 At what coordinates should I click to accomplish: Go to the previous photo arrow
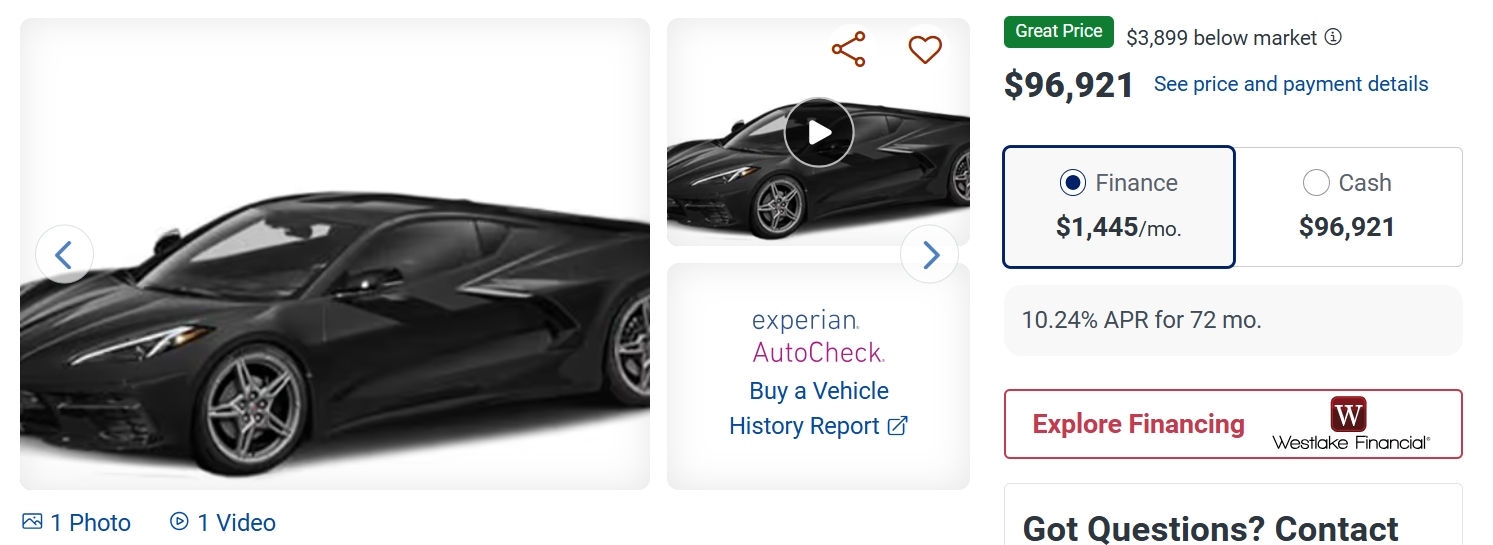[64, 255]
